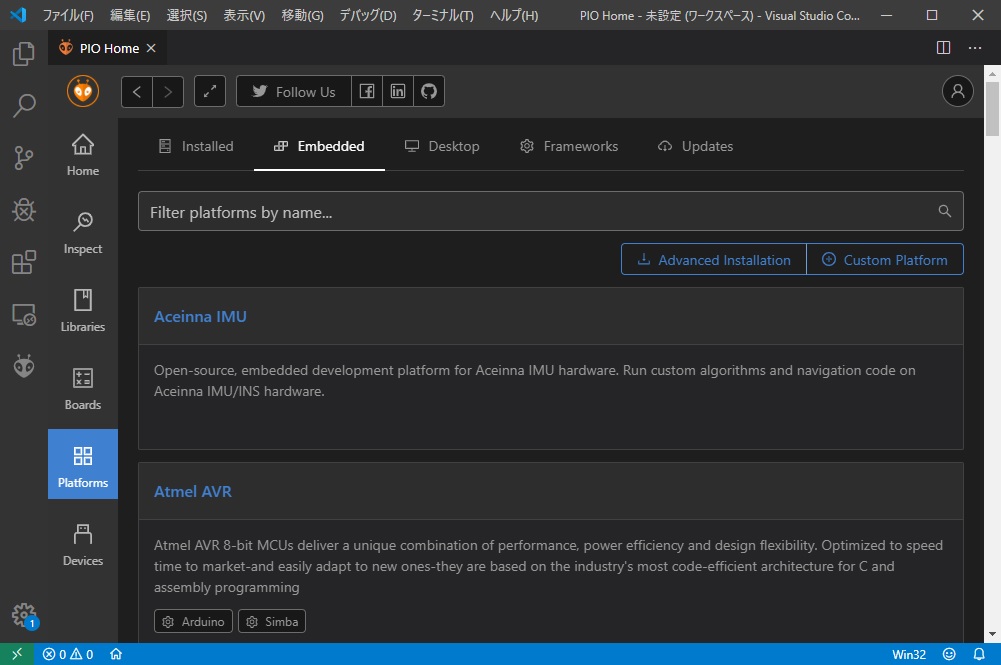Expand PIO Home to full view
The width and height of the screenshot is (1001, 665).
tap(210, 91)
